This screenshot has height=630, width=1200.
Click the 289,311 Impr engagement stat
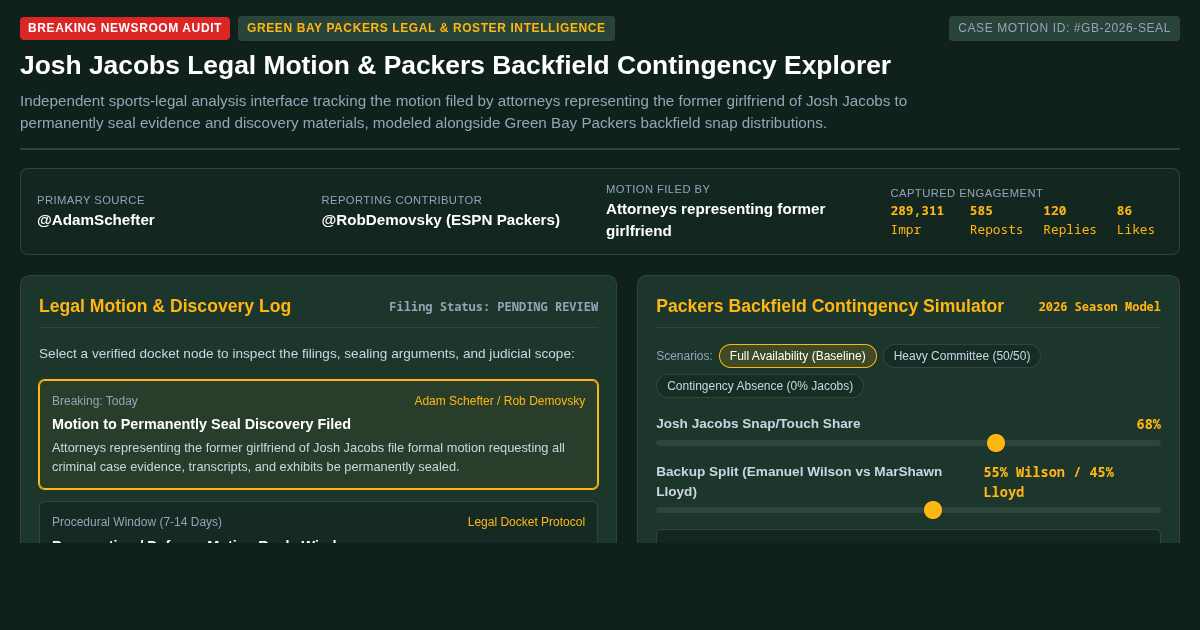(x=917, y=220)
